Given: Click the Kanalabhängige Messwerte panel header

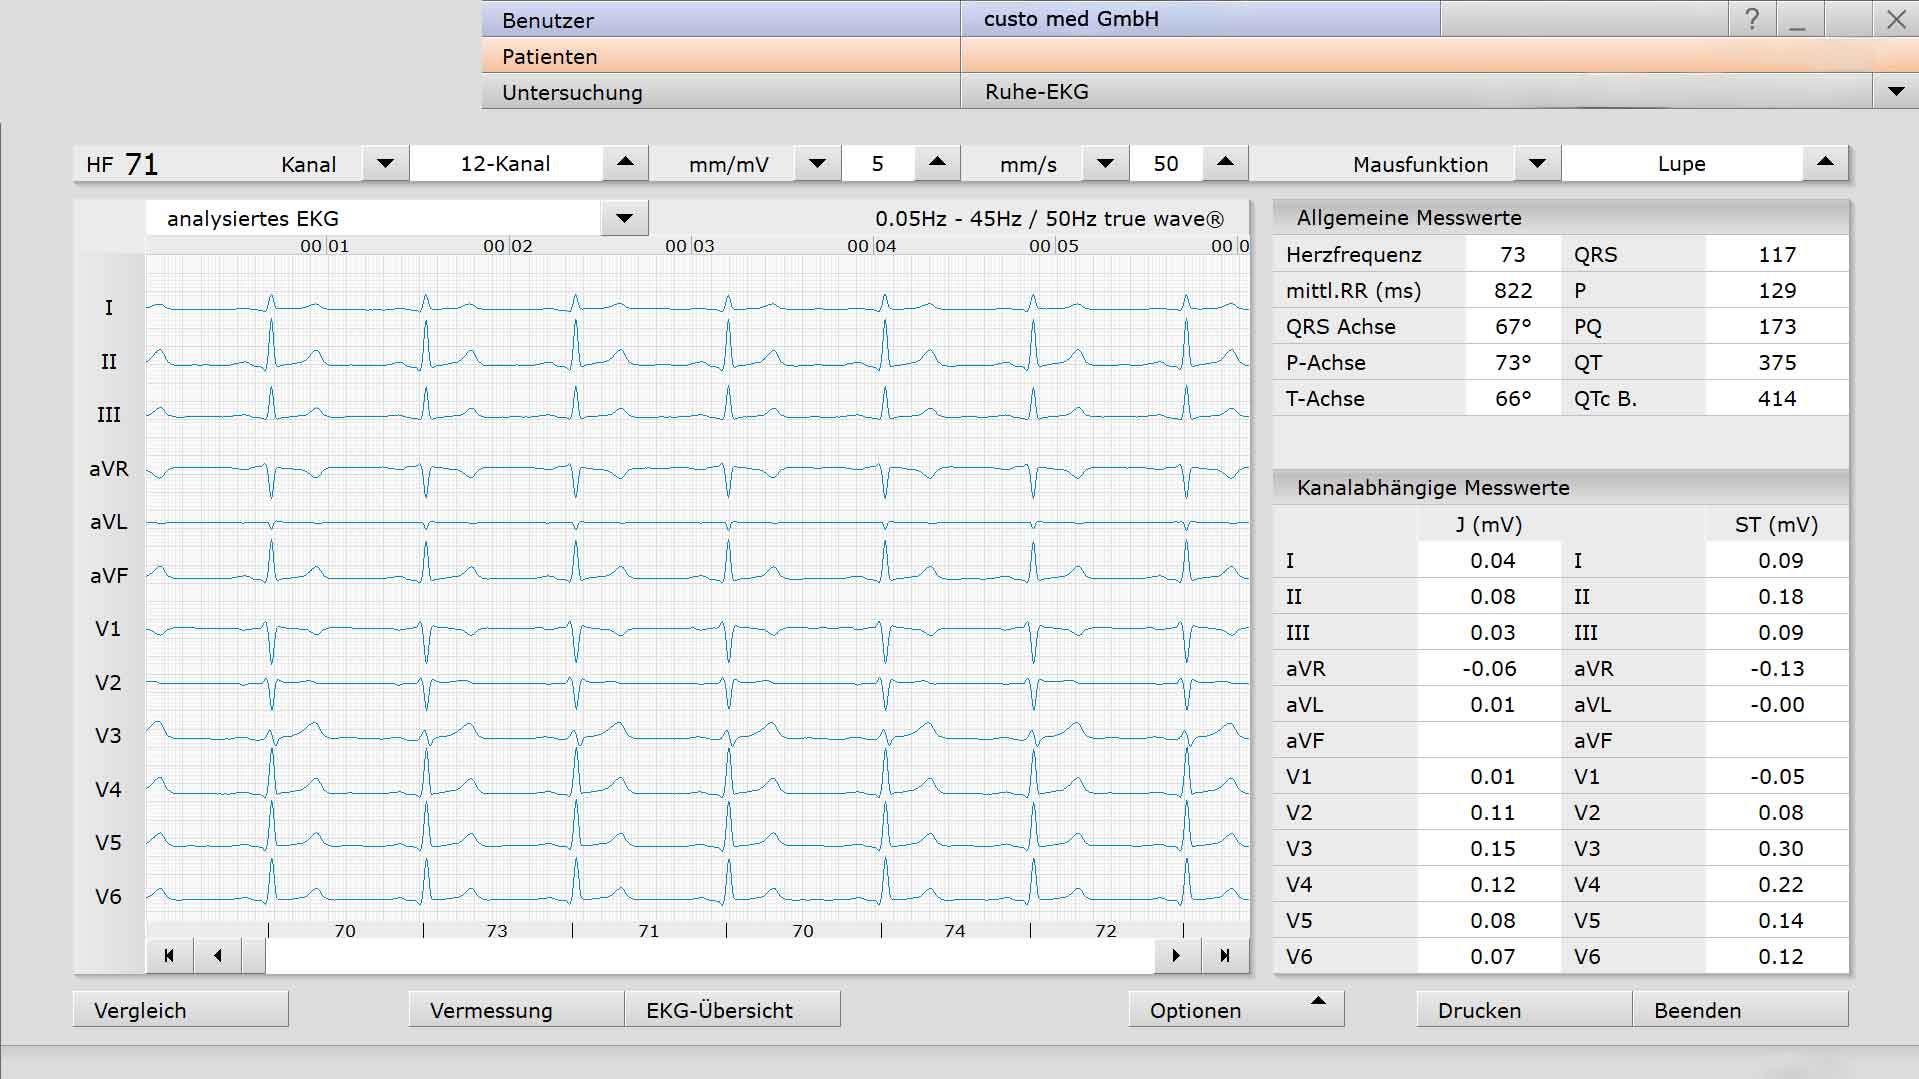Looking at the screenshot, I should click(1561, 487).
